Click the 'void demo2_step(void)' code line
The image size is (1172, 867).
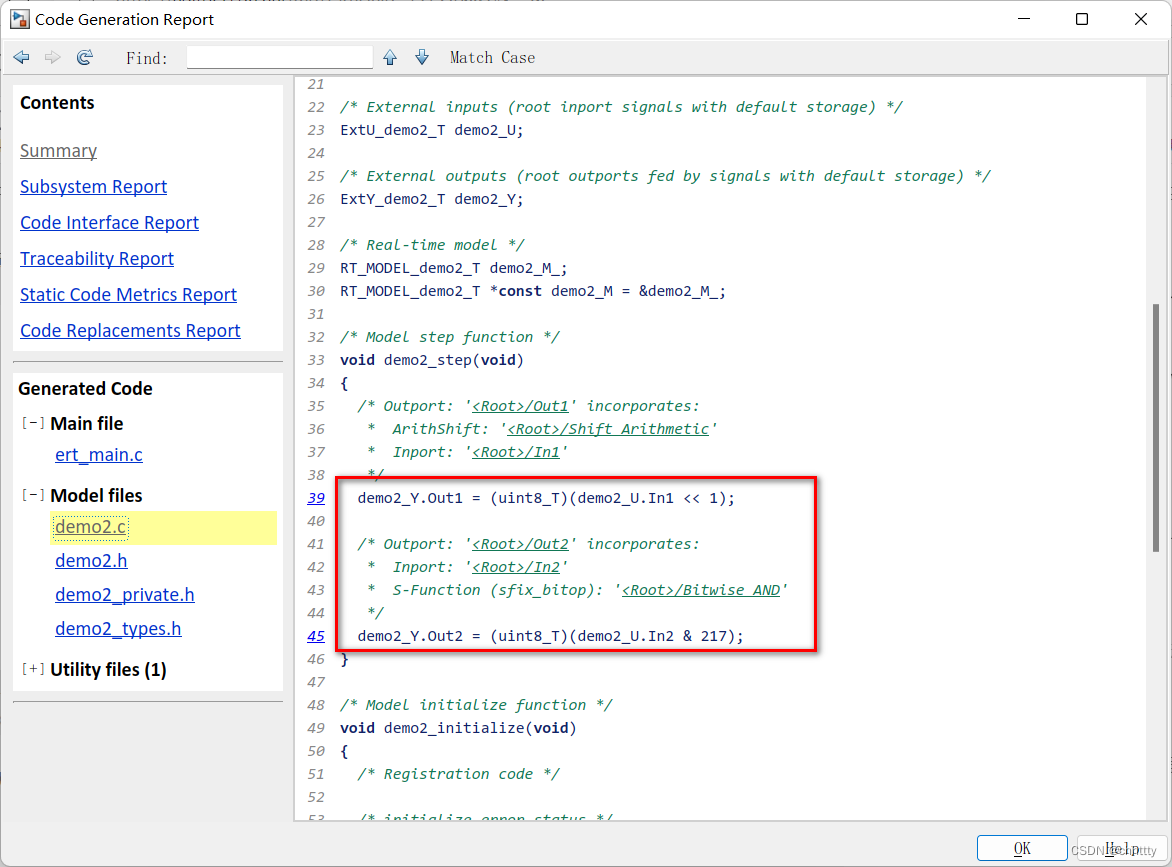tap(432, 360)
